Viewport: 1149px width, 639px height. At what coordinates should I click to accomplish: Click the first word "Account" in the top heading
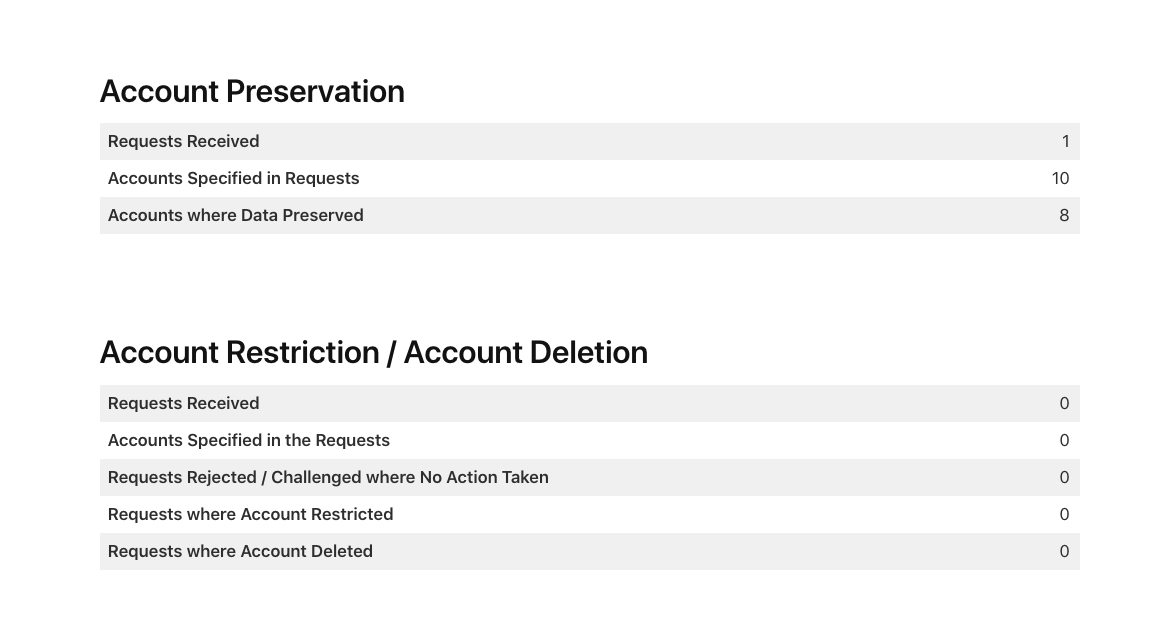coord(159,91)
